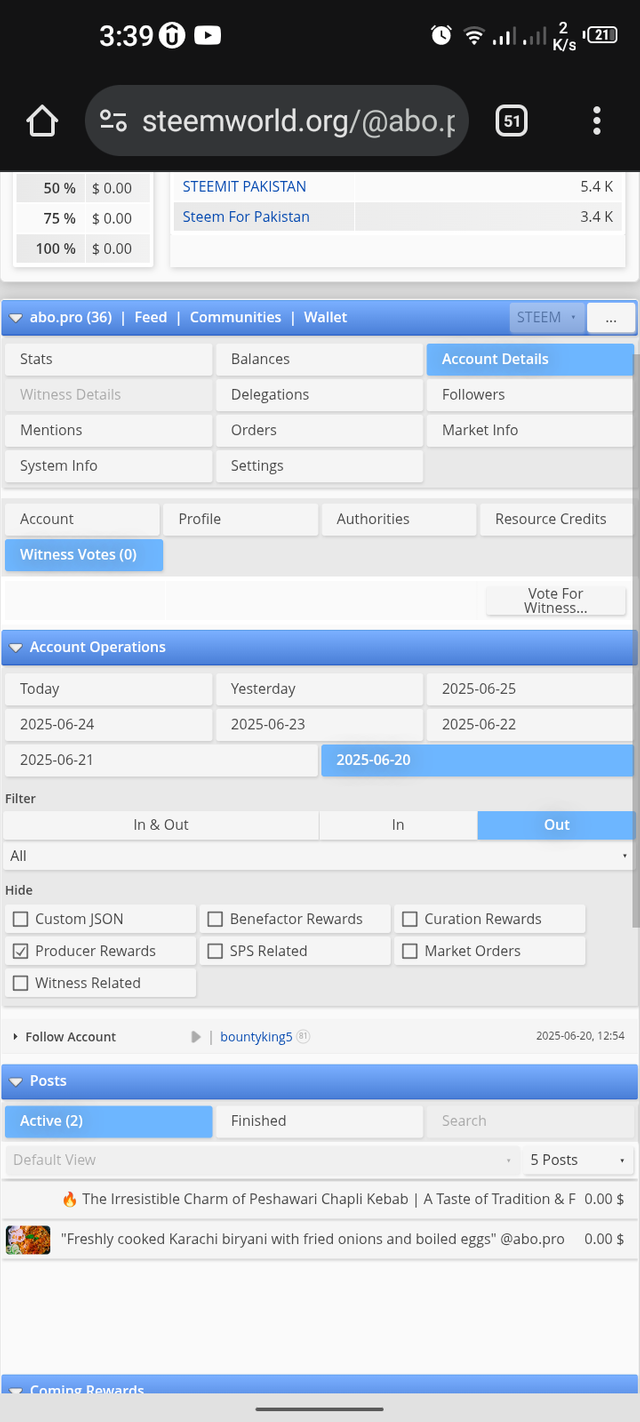This screenshot has width=640, height=1422.
Task: Open the Wallet link
Action: (x=326, y=317)
